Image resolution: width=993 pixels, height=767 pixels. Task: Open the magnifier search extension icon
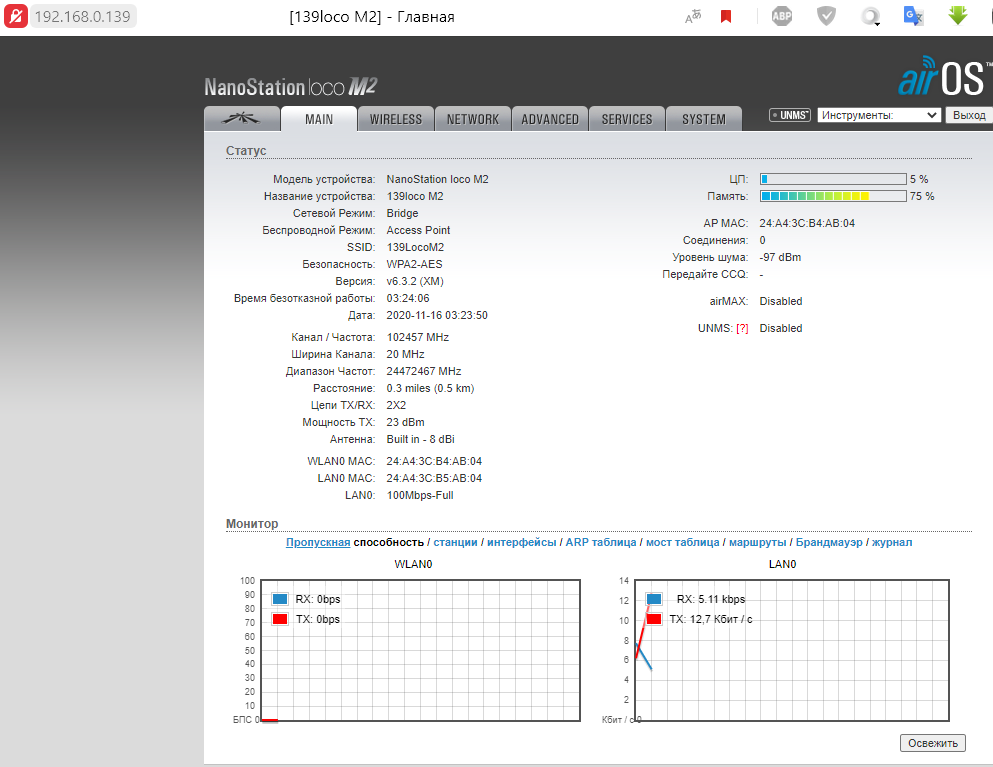[871, 16]
